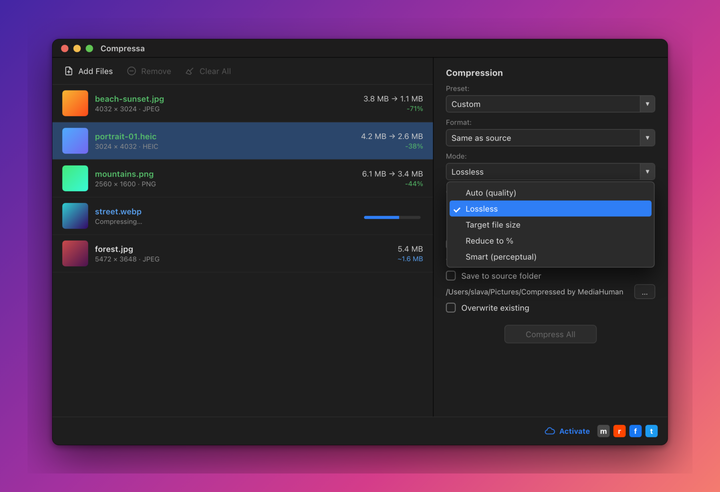Click the 'Compressing...' status text
The width and height of the screenshot is (720, 492).
point(118,222)
